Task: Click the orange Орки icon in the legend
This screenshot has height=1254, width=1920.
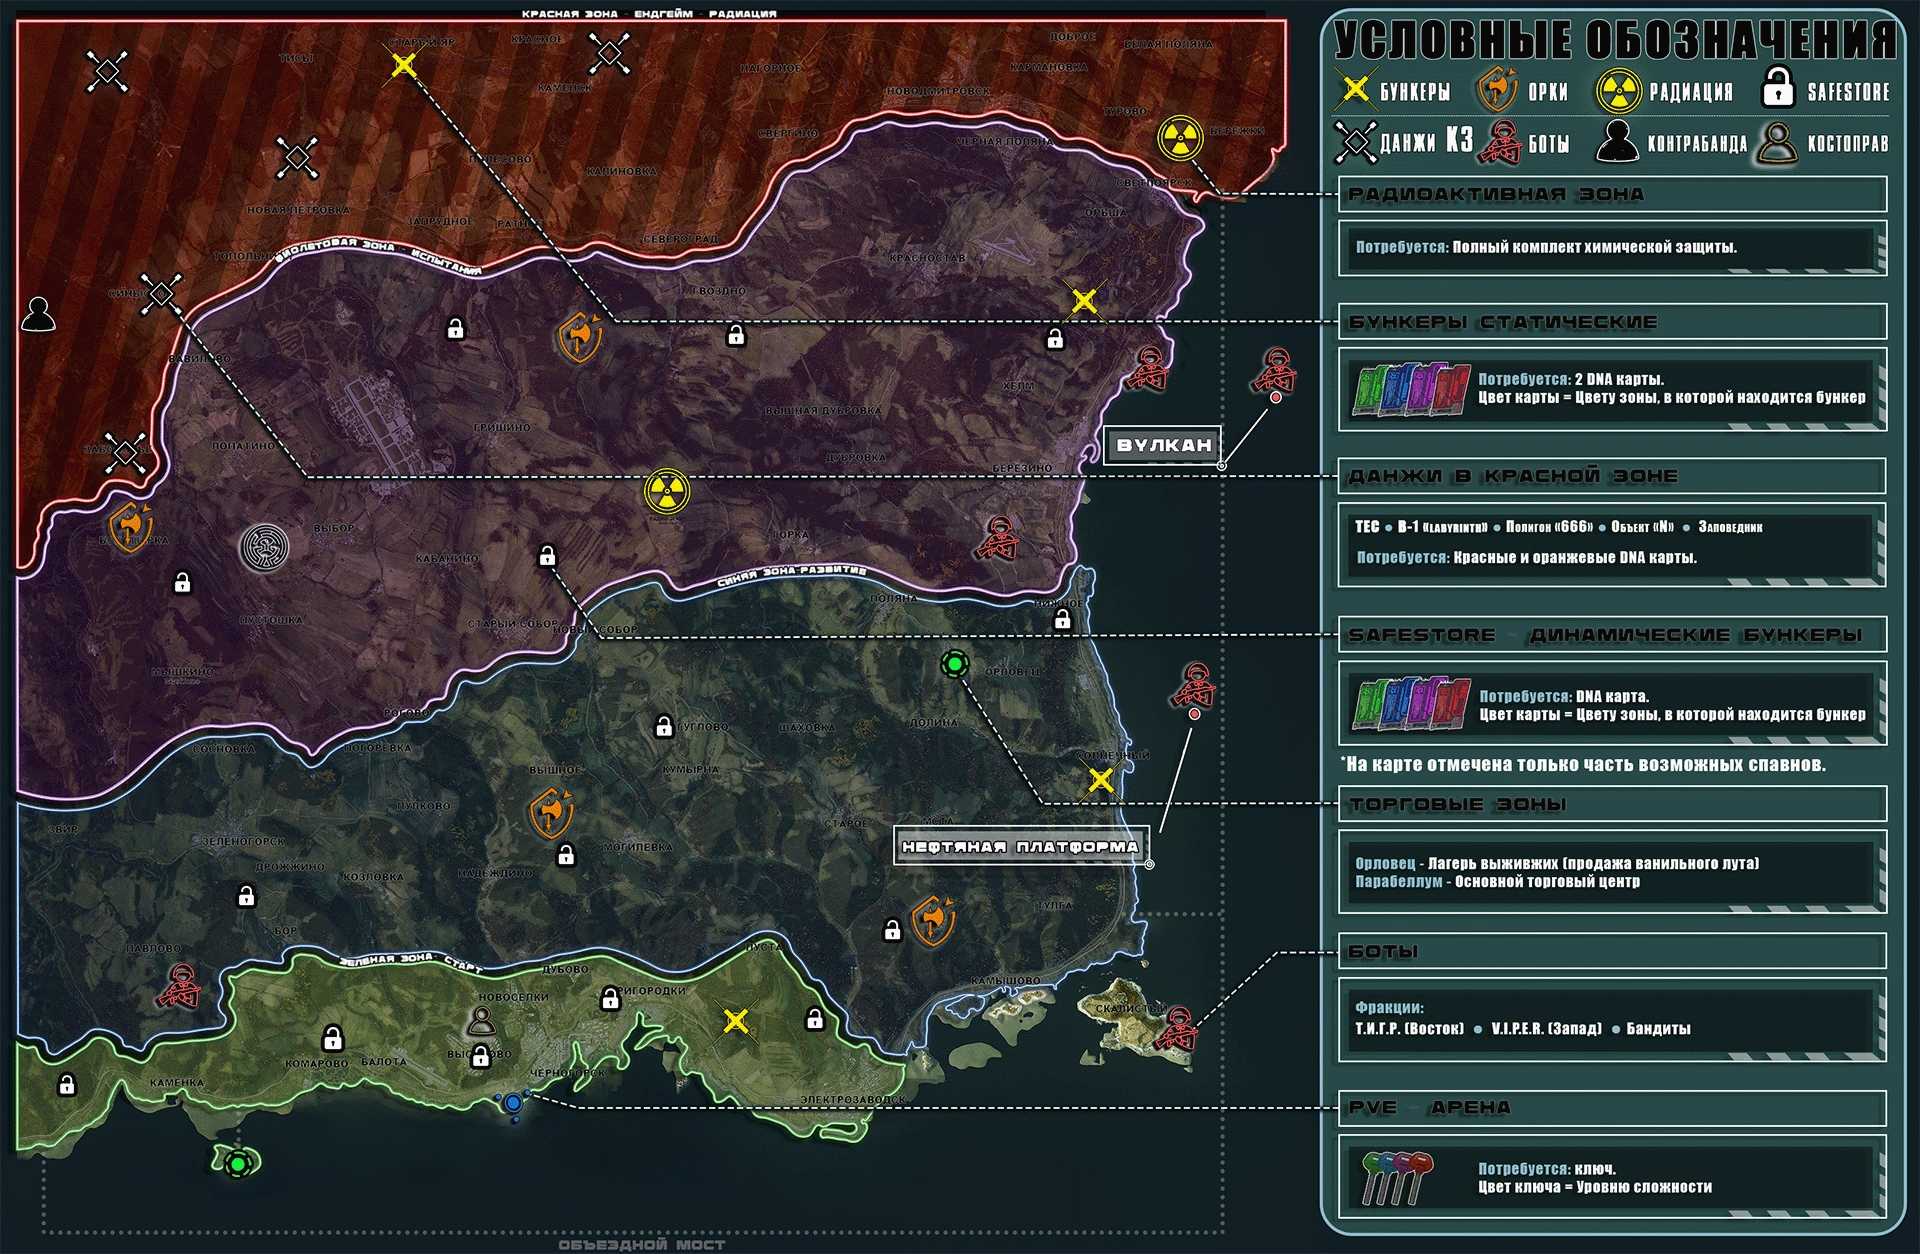Action: point(1497,90)
